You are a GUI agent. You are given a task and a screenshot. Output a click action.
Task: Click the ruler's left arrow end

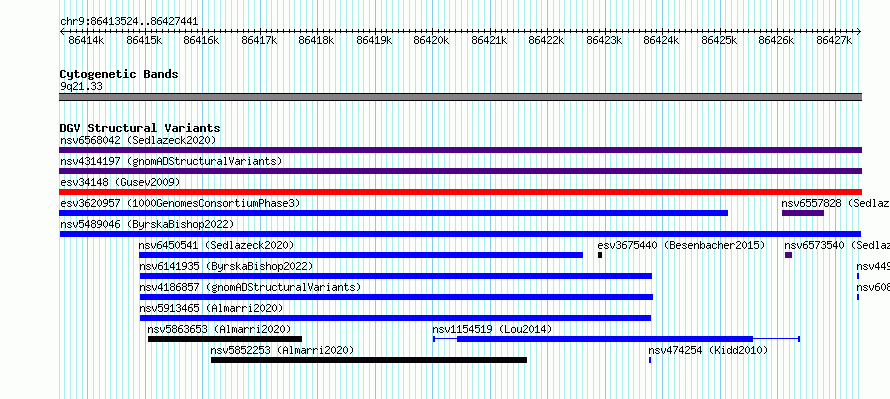pyautogui.click(x=61, y=31)
